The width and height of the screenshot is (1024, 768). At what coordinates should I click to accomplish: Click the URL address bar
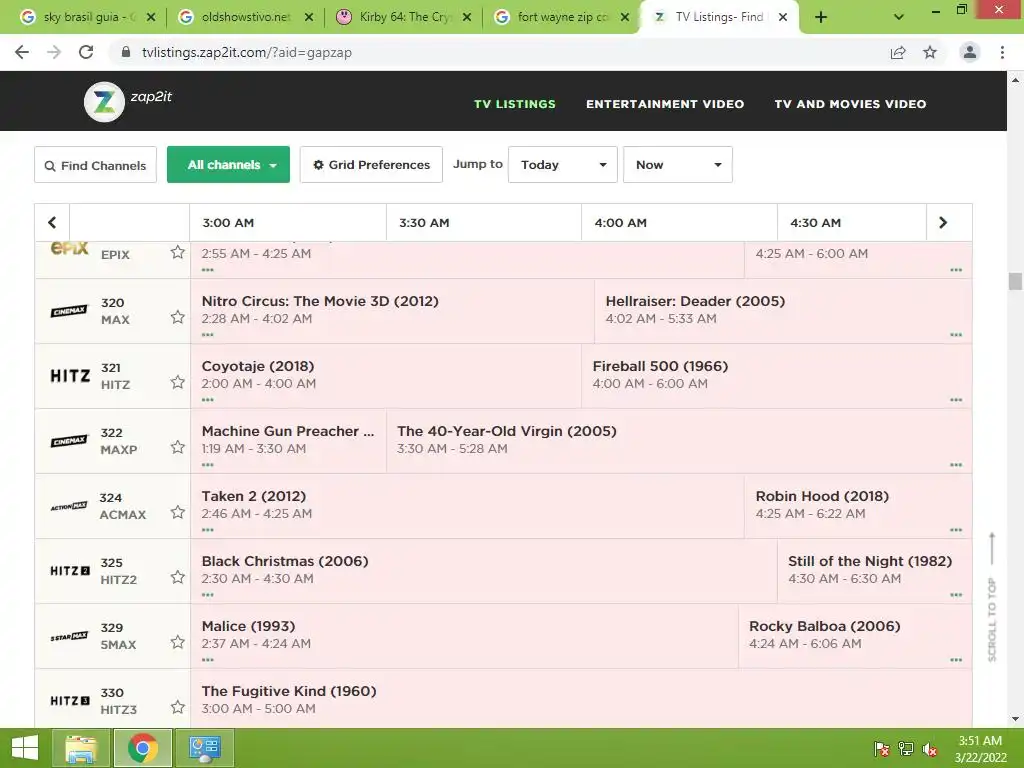496,52
